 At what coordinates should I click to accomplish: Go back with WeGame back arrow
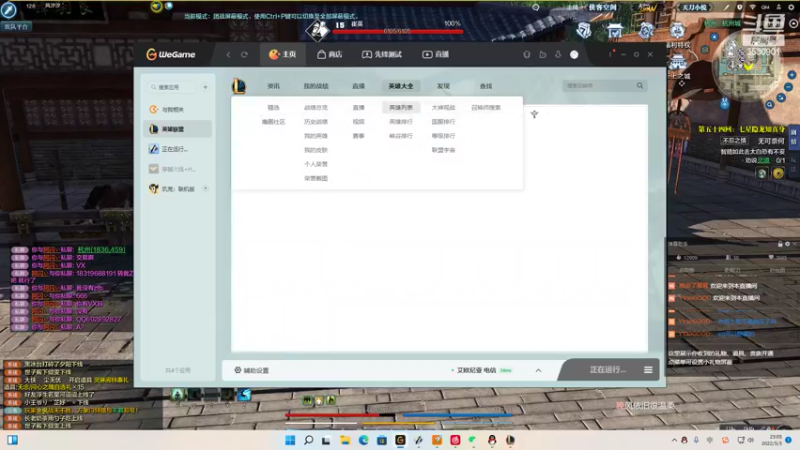coord(229,55)
